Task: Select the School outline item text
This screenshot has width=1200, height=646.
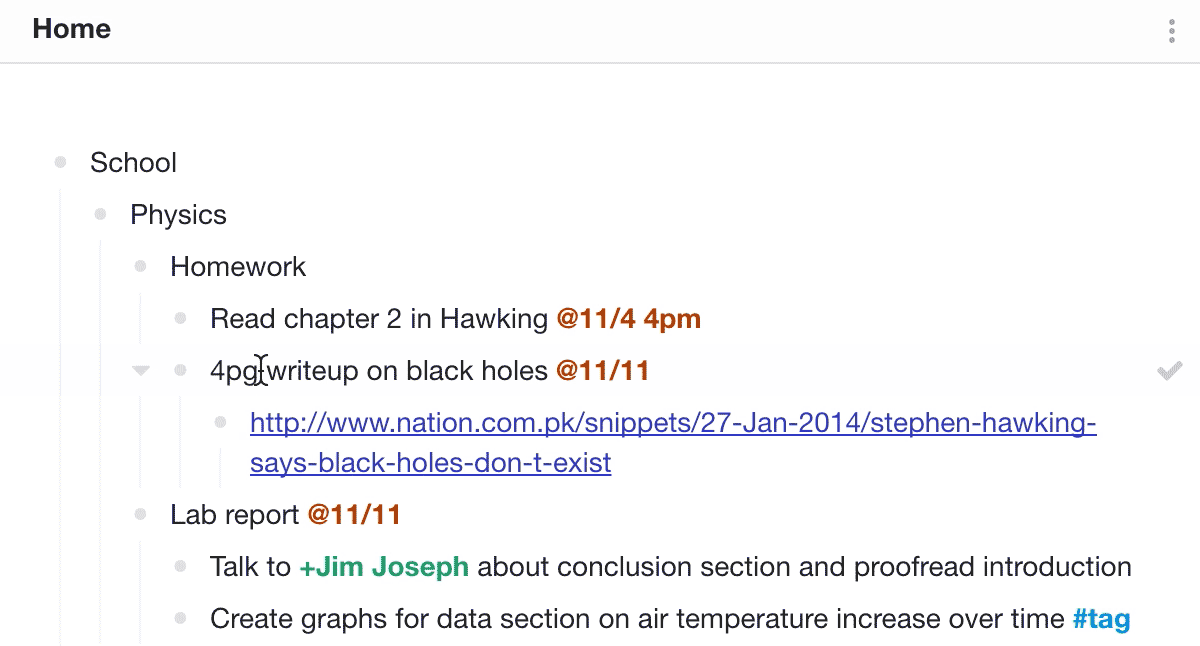Action: (x=133, y=163)
